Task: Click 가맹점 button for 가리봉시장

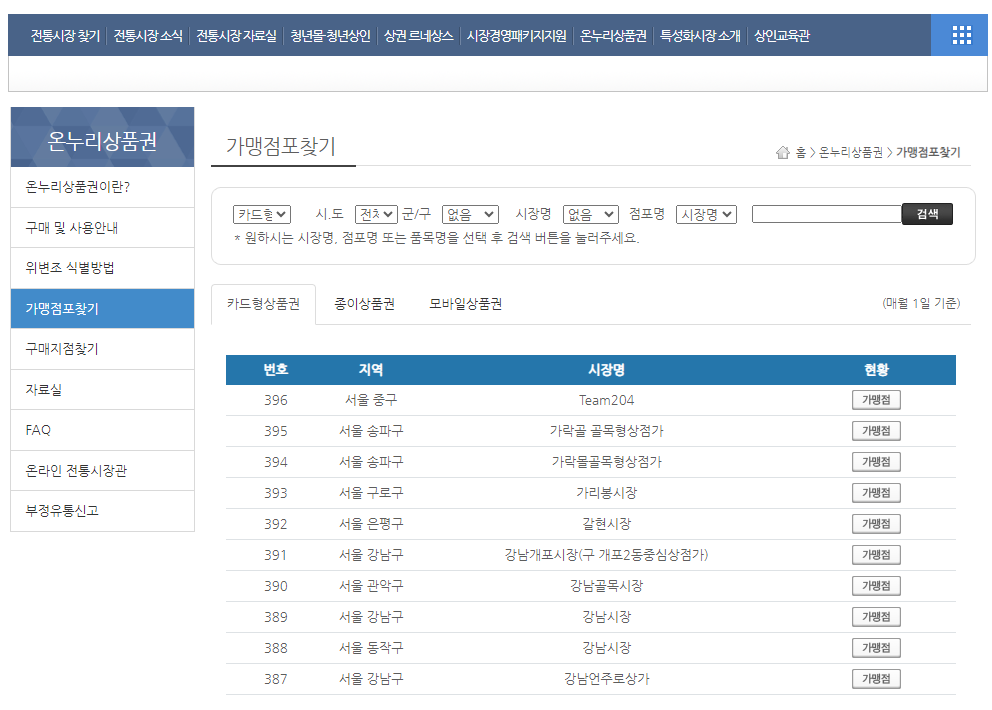Action: point(876,493)
